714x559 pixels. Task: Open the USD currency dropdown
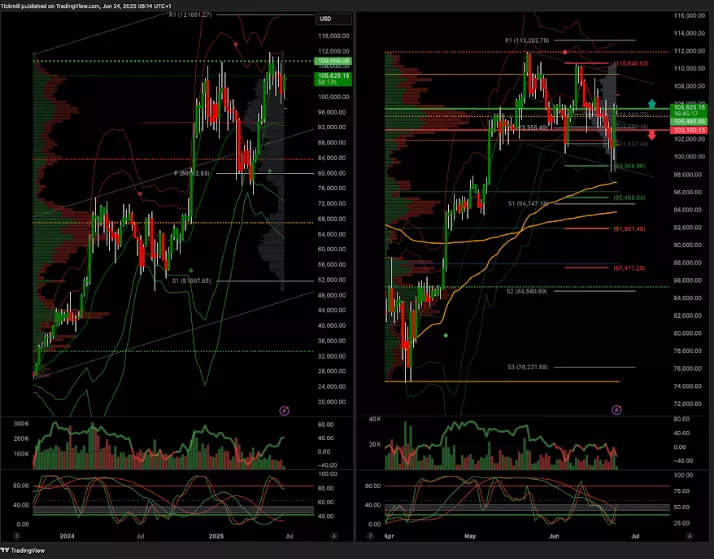point(326,19)
